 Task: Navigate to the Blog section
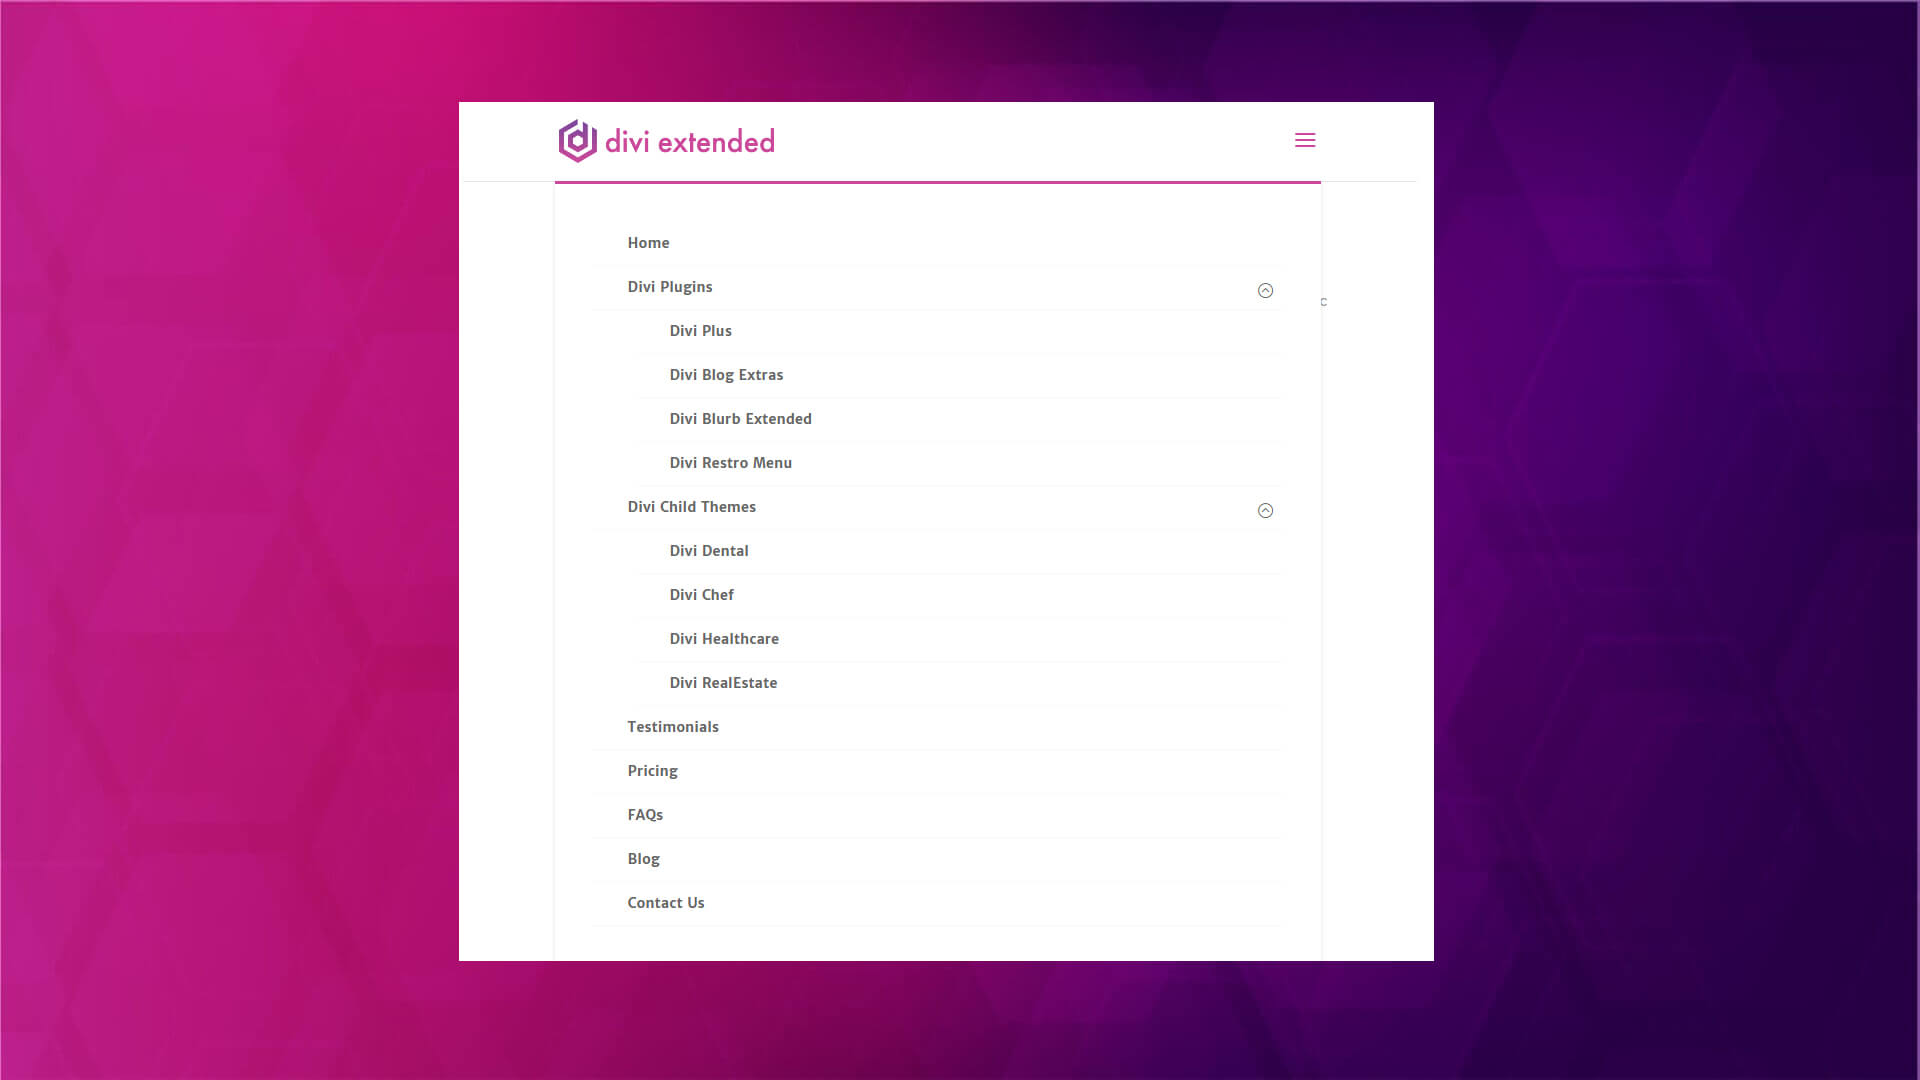(643, 858)
